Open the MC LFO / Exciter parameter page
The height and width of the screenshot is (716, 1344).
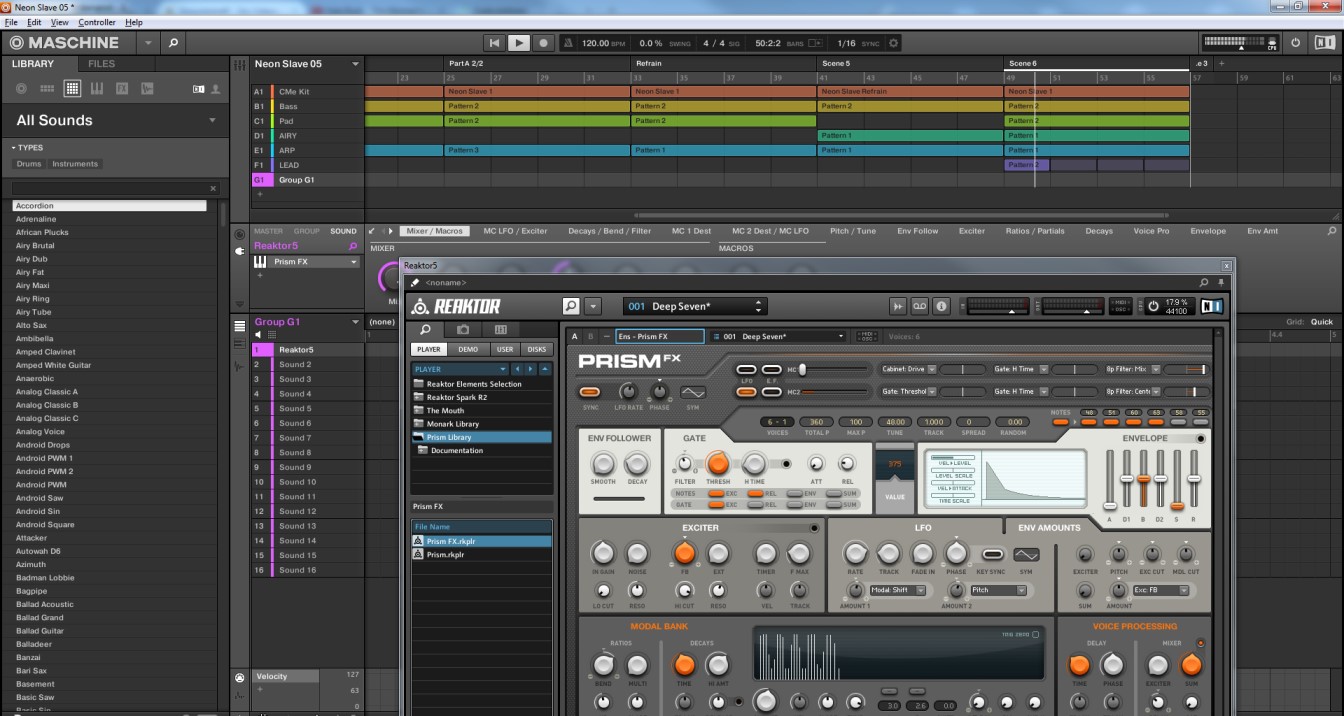(515, 231)
